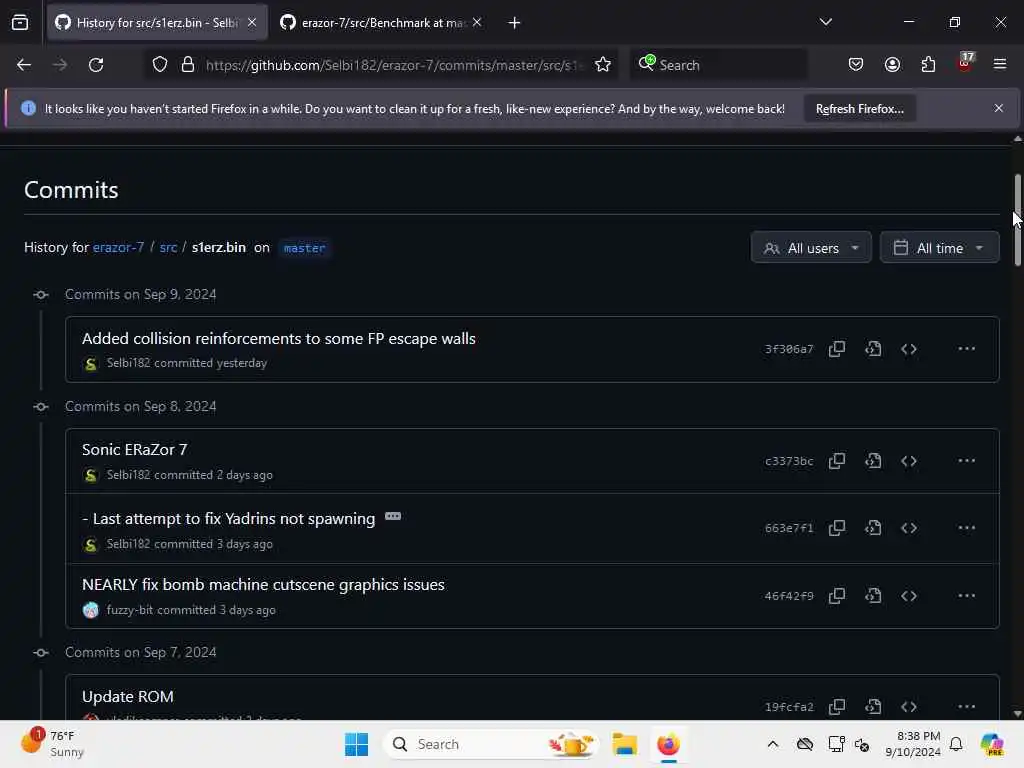The height and width of the screenshot is (768, 1024).
Task: Open the Windows Start menu
Action: click(x=357, y=744)
